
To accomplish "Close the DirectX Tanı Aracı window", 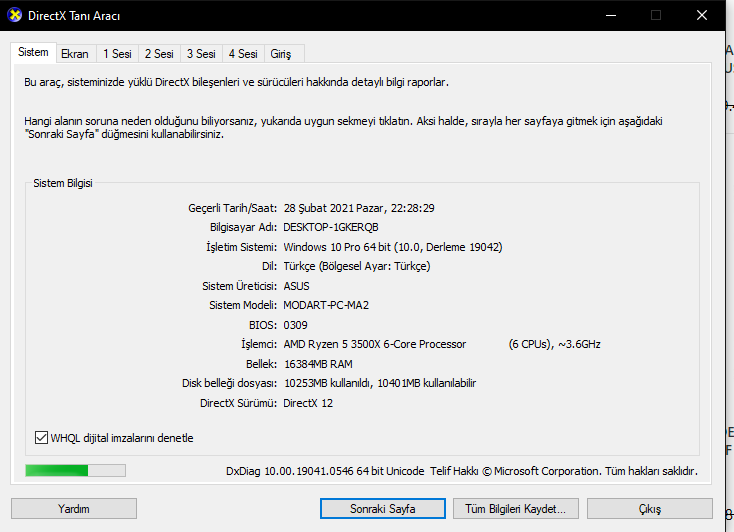I will tap(702, 15).
